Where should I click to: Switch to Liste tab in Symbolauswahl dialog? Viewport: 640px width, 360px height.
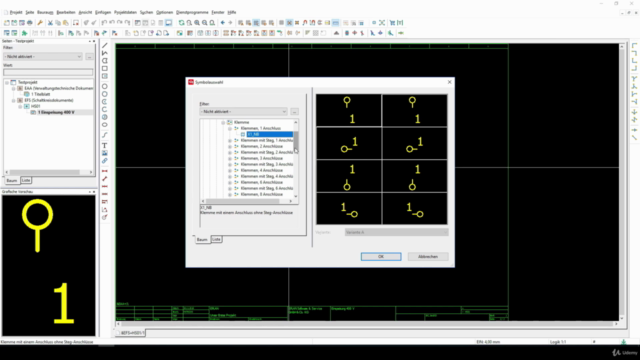[216, 239]
